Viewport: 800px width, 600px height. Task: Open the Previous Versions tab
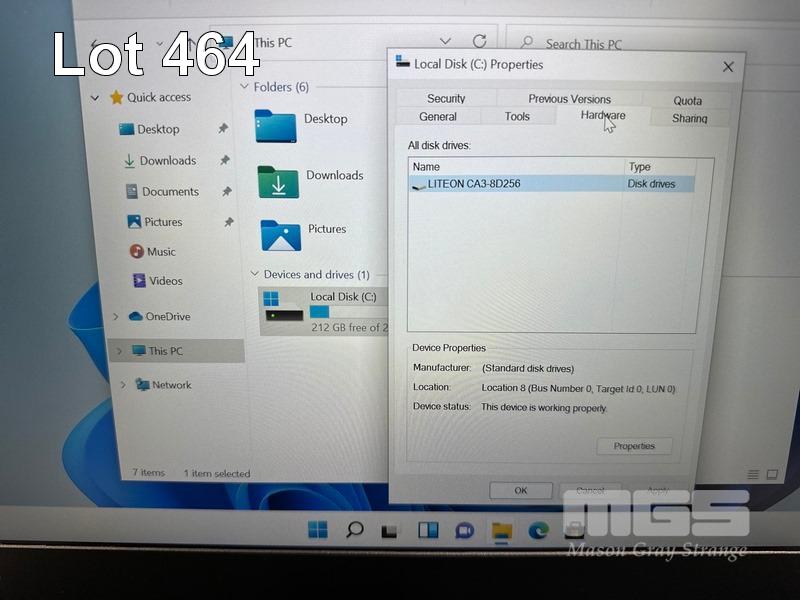point(569,98)
